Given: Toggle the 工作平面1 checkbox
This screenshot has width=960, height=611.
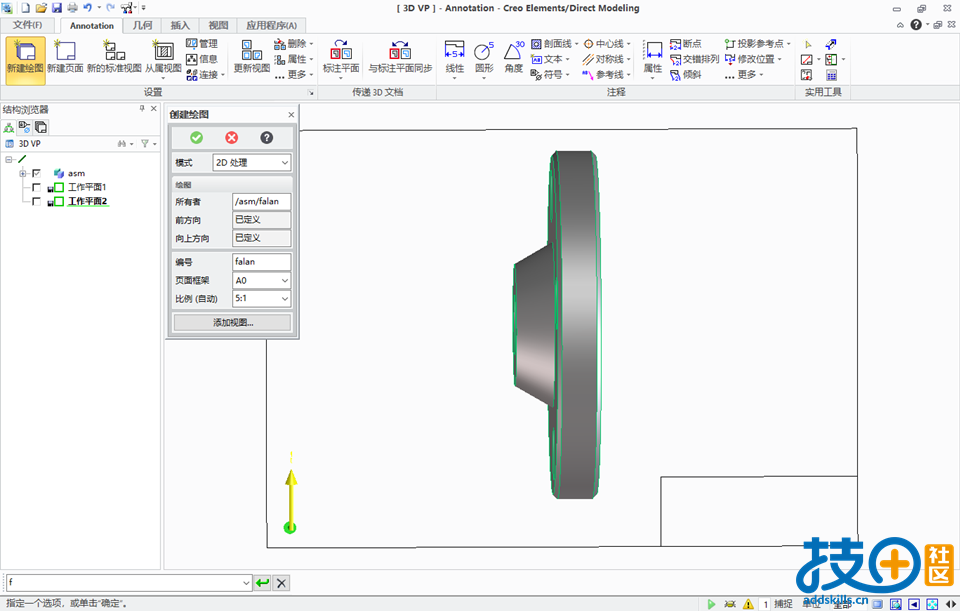Looking at the screenshot, I should [37, 187].
